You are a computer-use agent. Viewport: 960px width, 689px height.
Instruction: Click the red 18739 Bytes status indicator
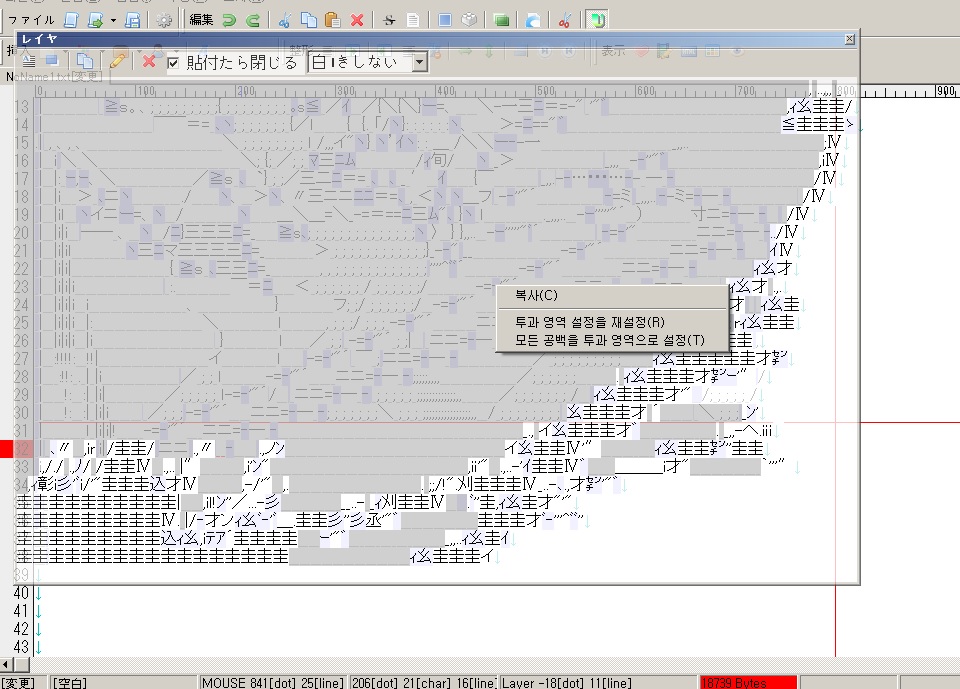[748, 683]
